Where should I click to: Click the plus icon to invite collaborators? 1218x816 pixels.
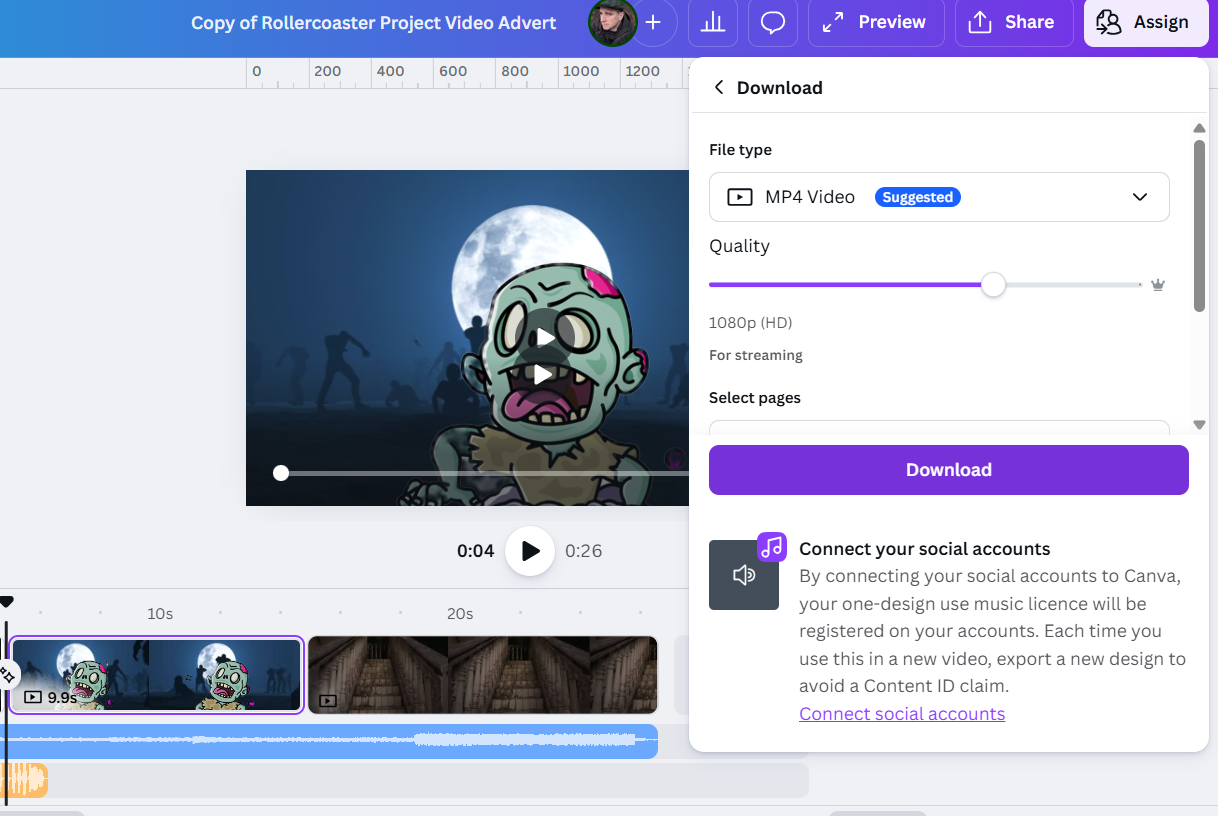pyautogui.click(x=655, y=22)
